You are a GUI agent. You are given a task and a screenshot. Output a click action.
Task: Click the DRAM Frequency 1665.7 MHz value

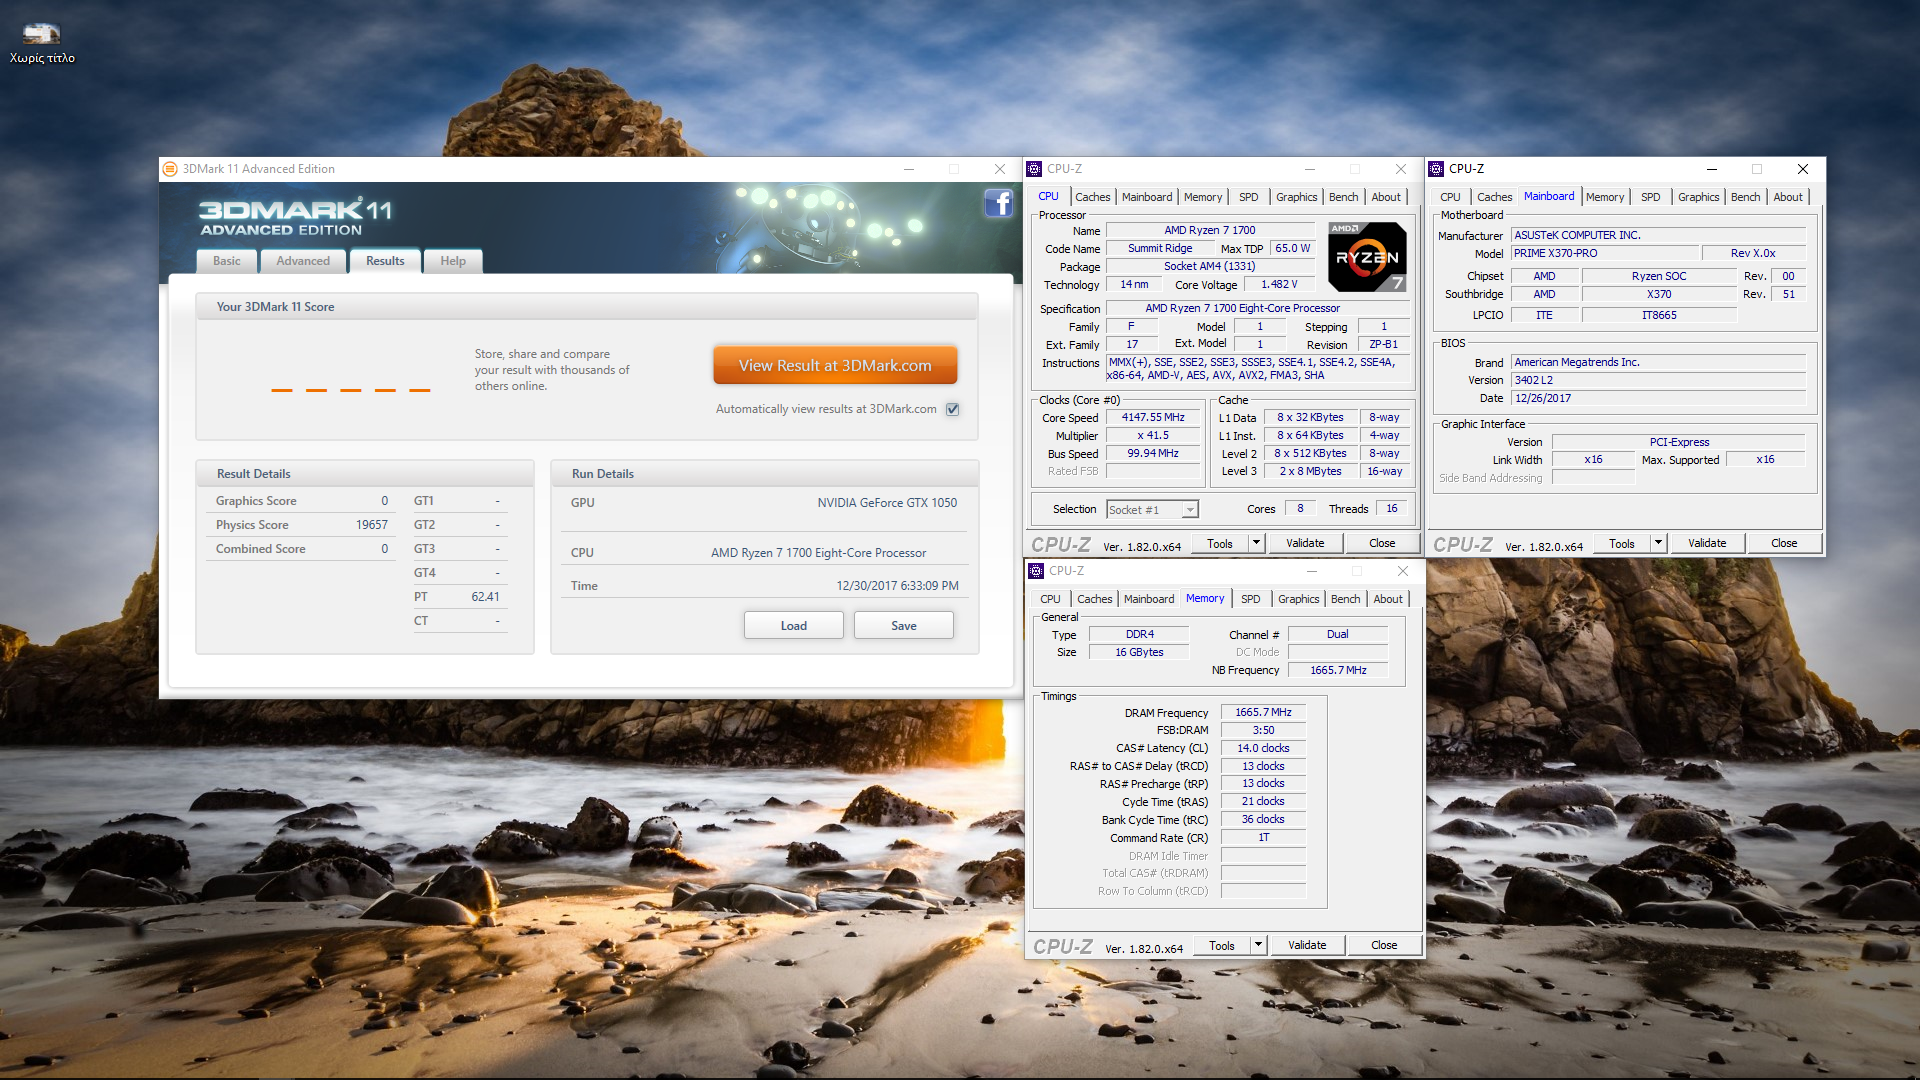click(1263, 713)
